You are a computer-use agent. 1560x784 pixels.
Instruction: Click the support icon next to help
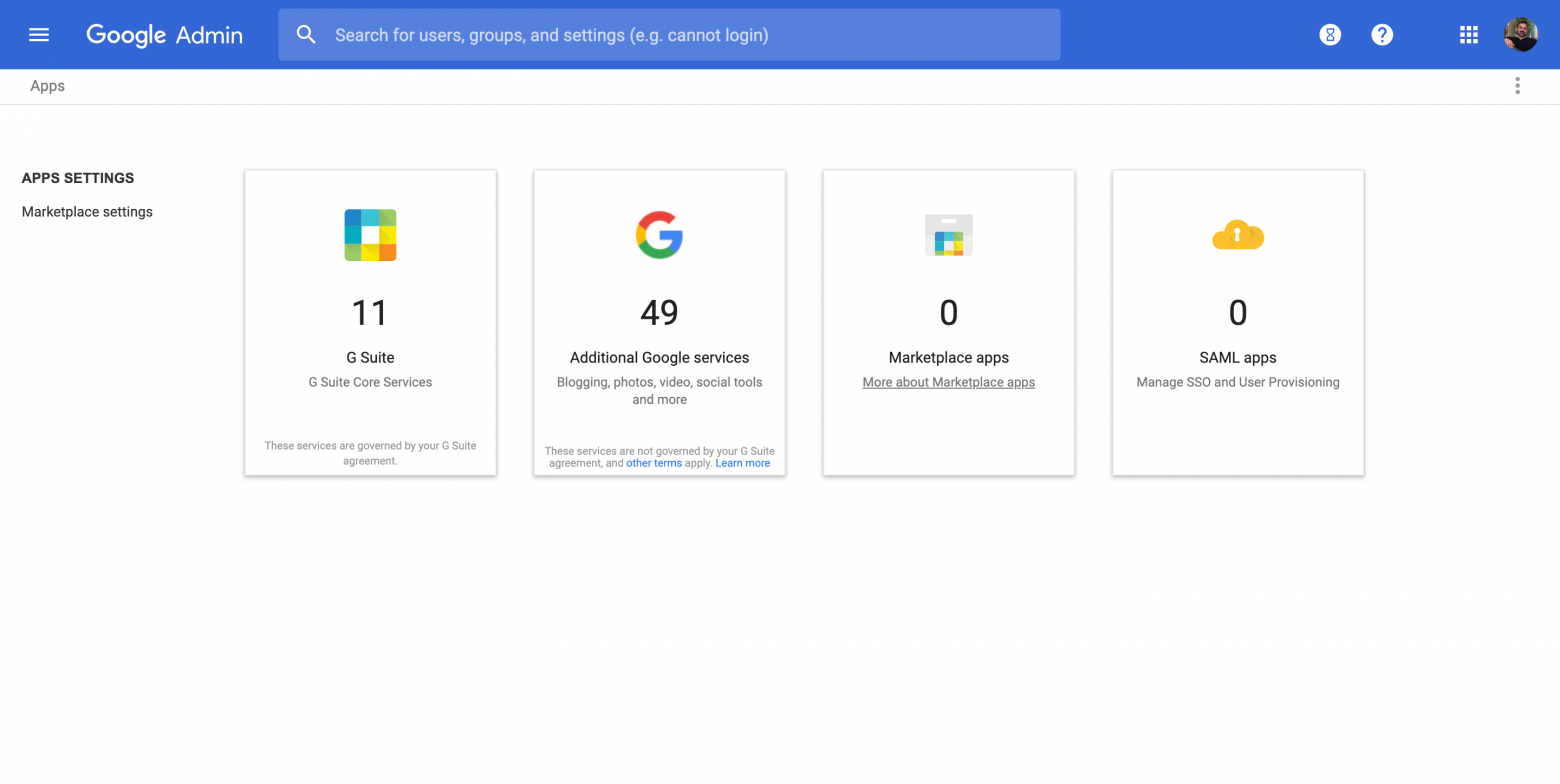point(1329,34)
